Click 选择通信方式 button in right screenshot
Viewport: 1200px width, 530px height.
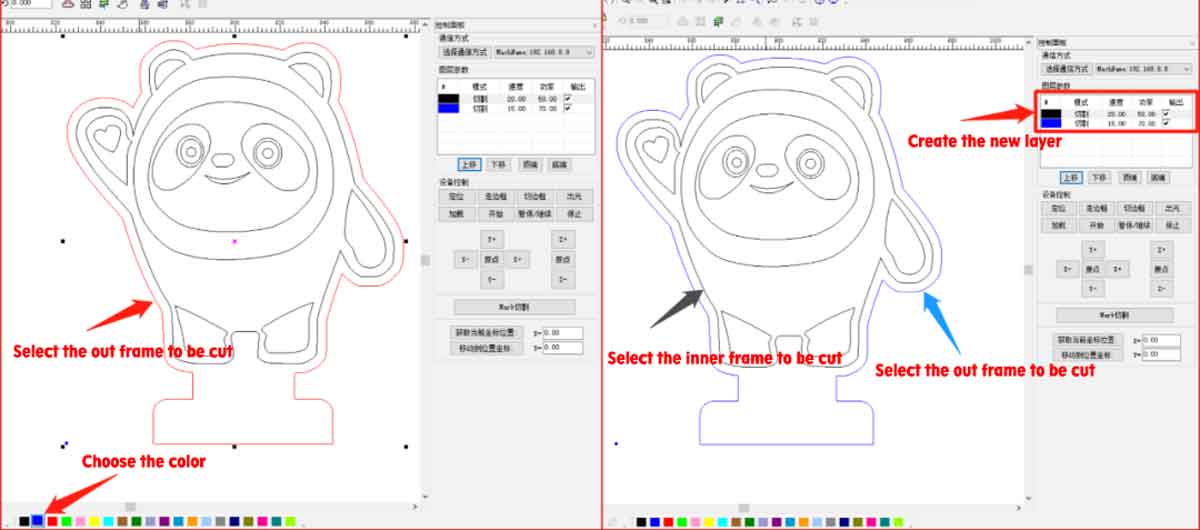tap(1066, 69)
